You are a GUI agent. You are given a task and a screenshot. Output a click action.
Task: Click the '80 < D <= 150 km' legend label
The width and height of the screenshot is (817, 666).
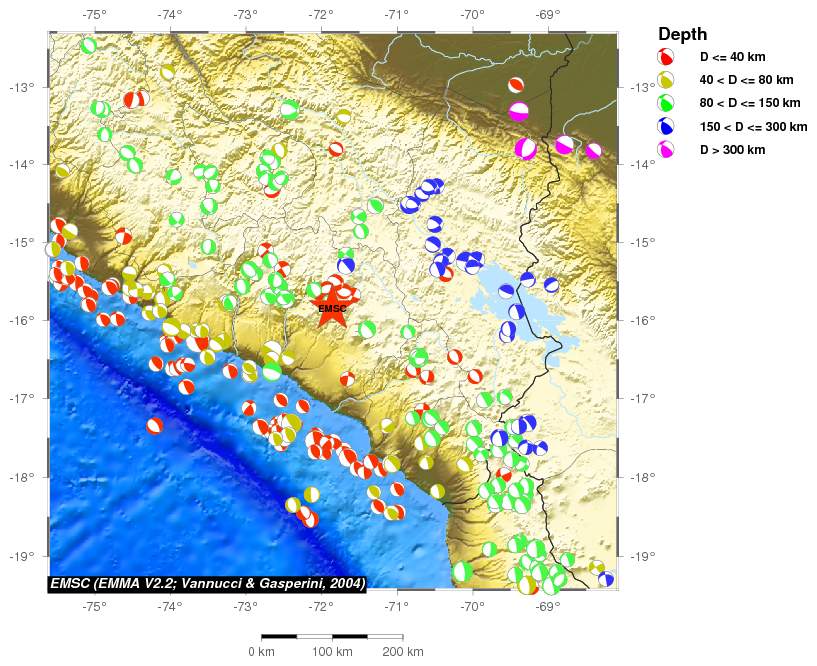pos(749,103)
